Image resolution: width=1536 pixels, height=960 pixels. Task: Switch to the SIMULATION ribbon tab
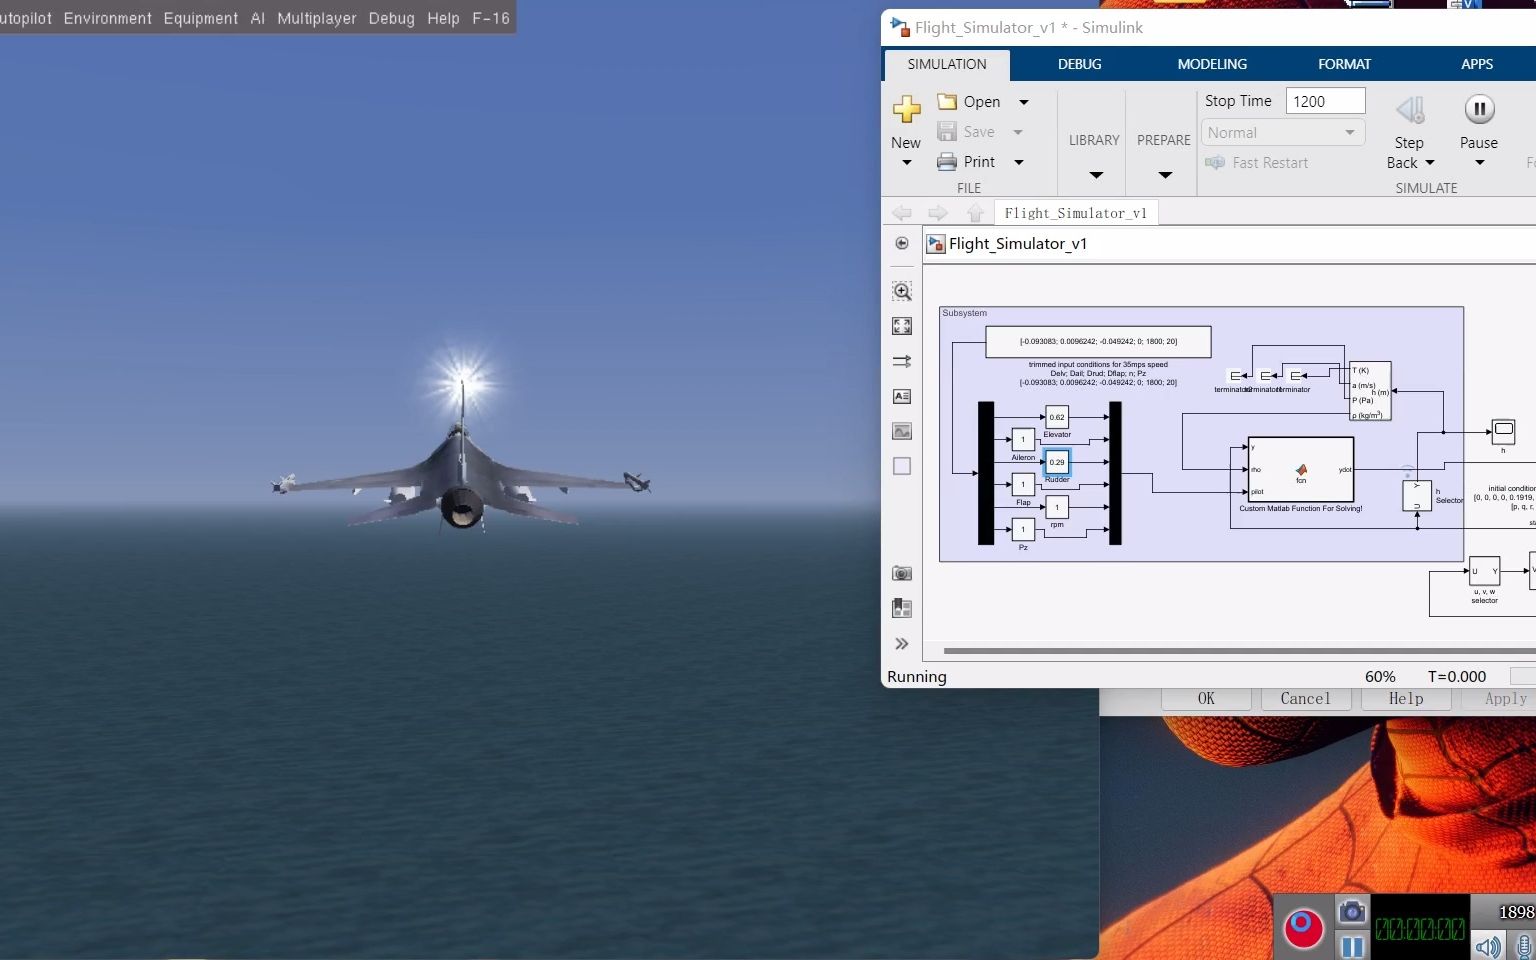[947, 64]
